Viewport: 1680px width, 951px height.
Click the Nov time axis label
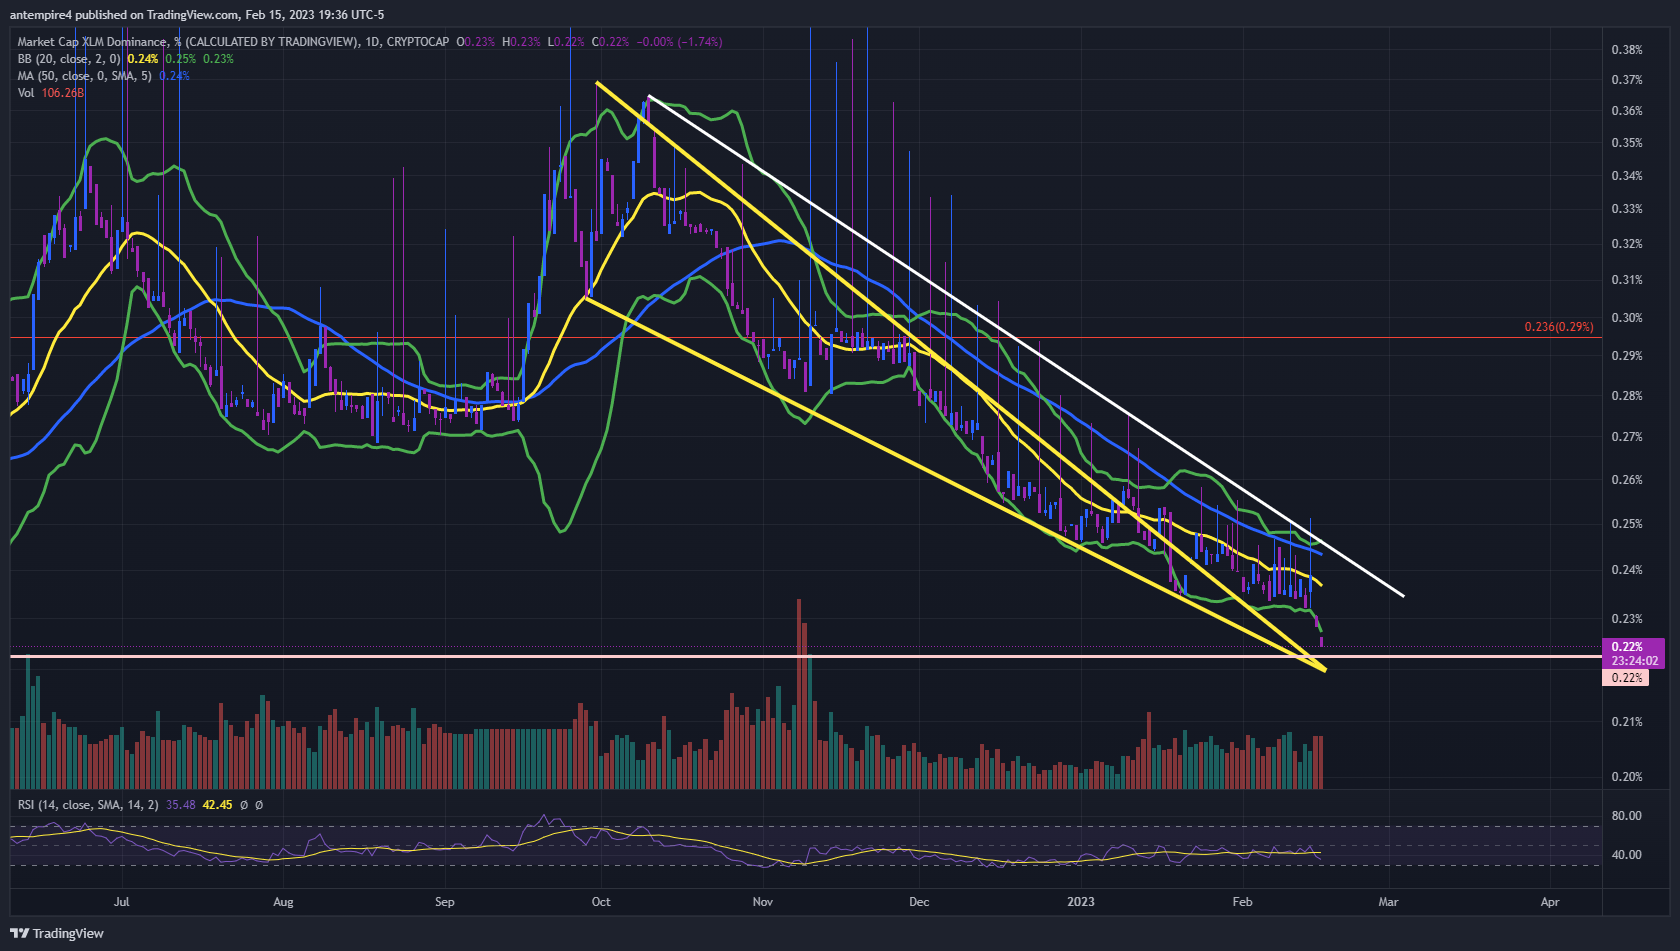(763, 902)
